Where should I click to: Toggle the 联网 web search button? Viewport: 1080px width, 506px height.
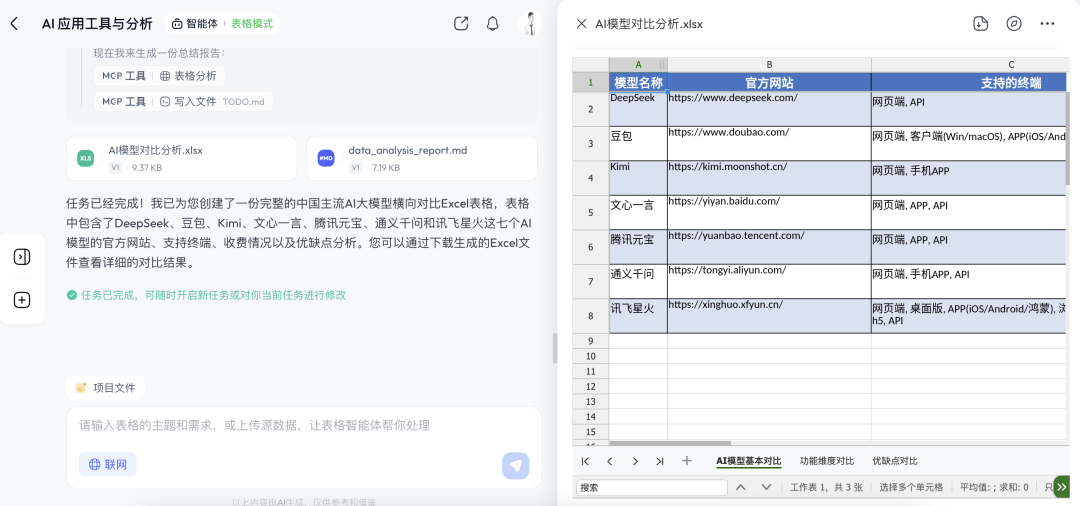click(x=107, y=465)
